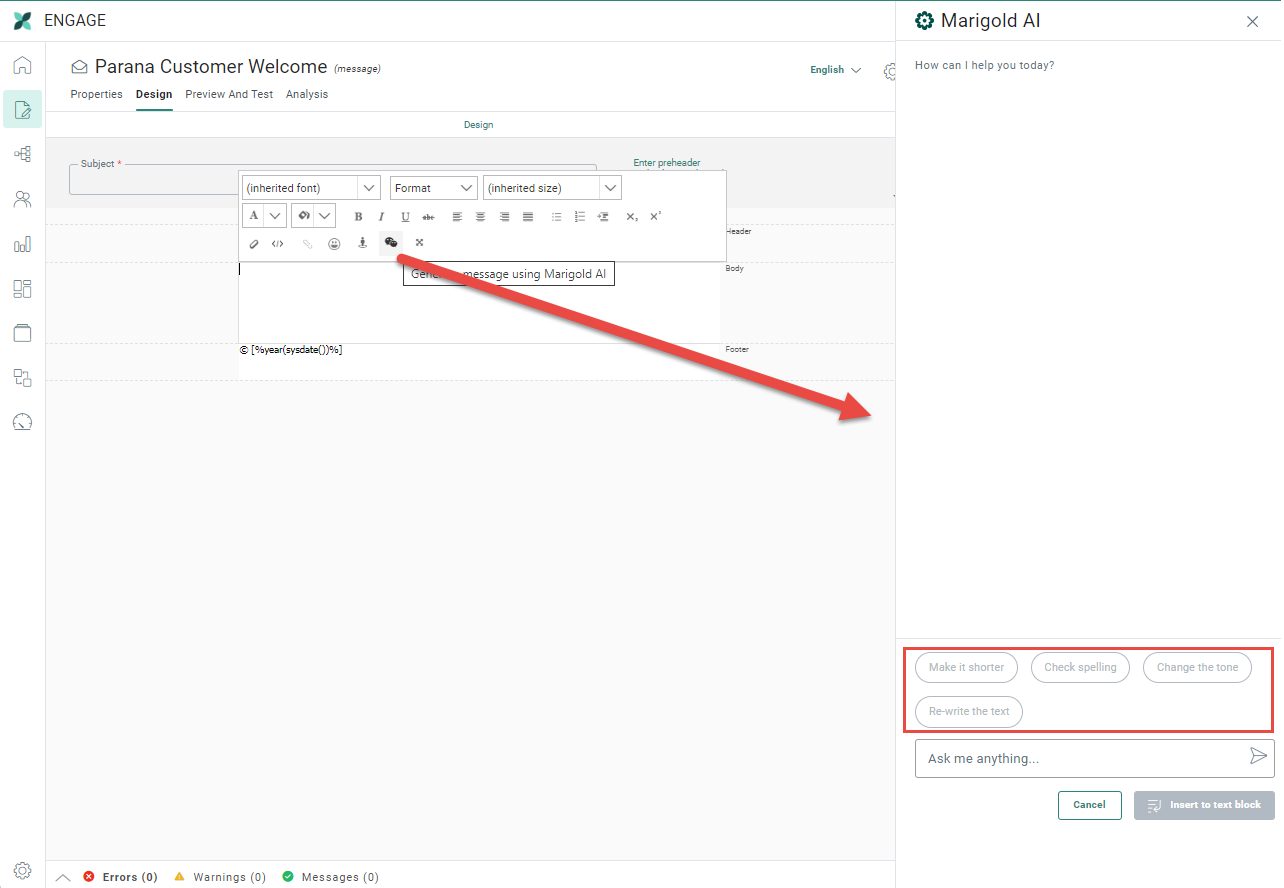Open the inherited font dropdown
The width and height of the screenshot is (1284, 888).
[311, 188]
